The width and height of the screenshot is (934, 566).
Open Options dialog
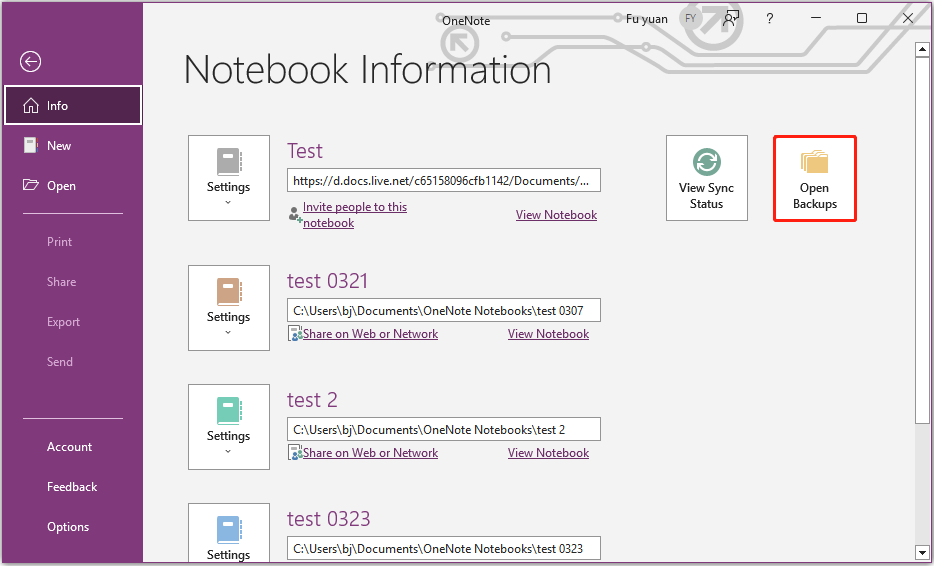point(68,527)
